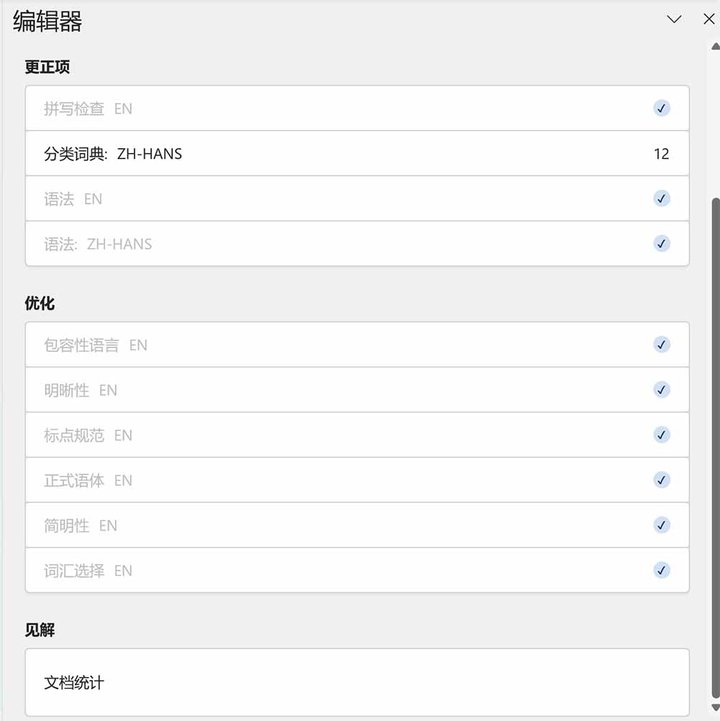The height and width of the screenshot is (721, 720).
Task: Click checkmark icon for 明晰性 EN
Action: coord(661,390)
